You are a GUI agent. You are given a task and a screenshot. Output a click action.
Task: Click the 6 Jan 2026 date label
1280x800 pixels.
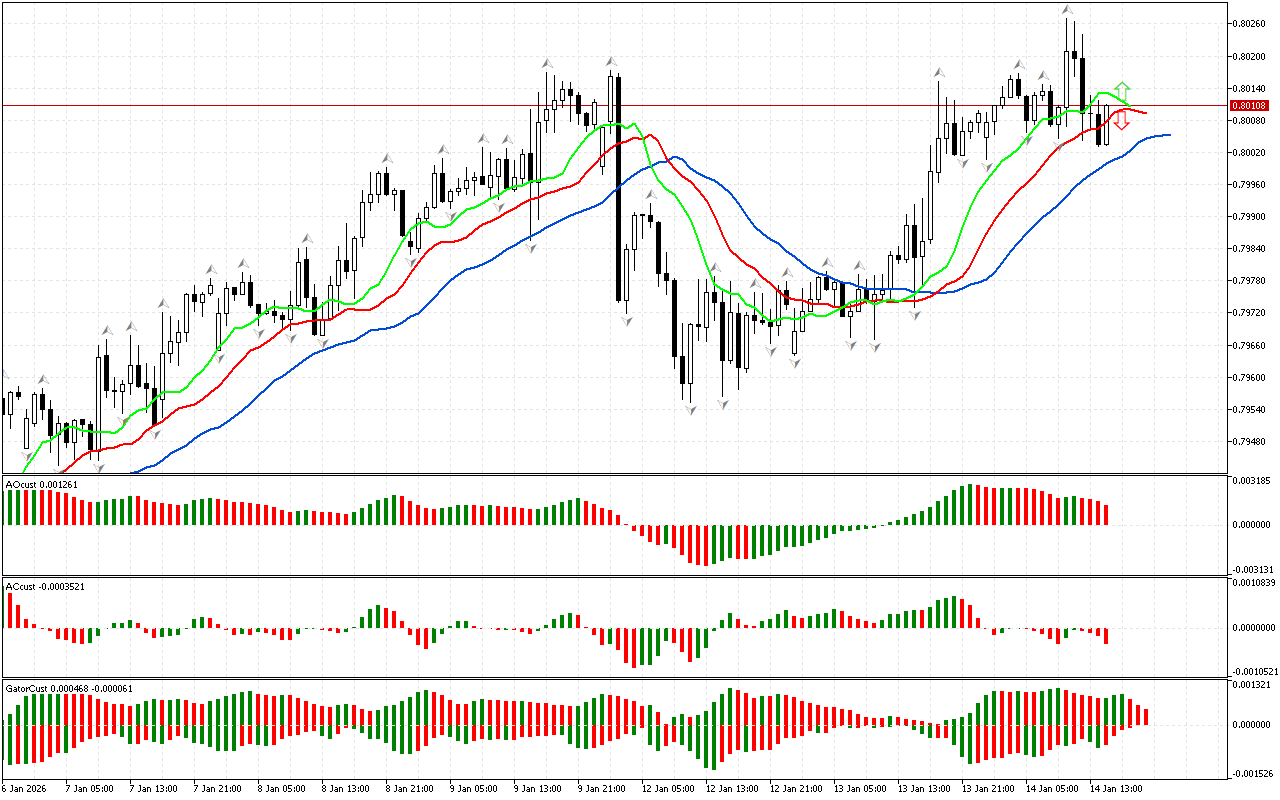tap(24, 788)
